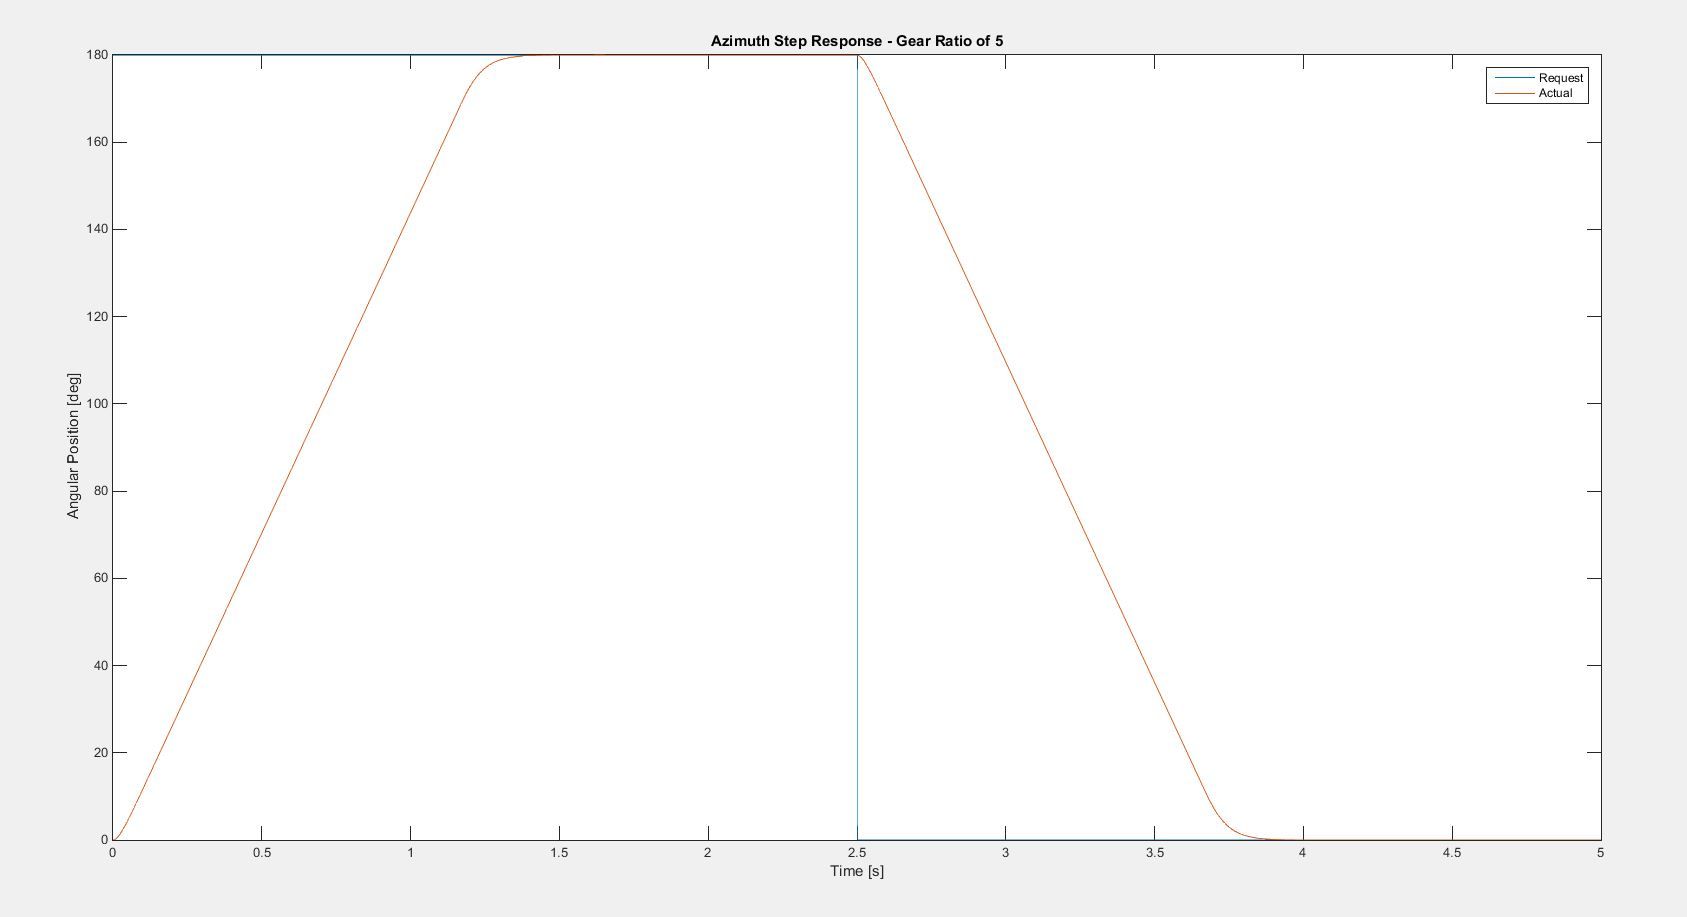Image resolution: width=1687 pixels, height=917 pixels.
Task: Select the x-axis label Time [s]
Action: pyautogui.click(x=856, y=871)
